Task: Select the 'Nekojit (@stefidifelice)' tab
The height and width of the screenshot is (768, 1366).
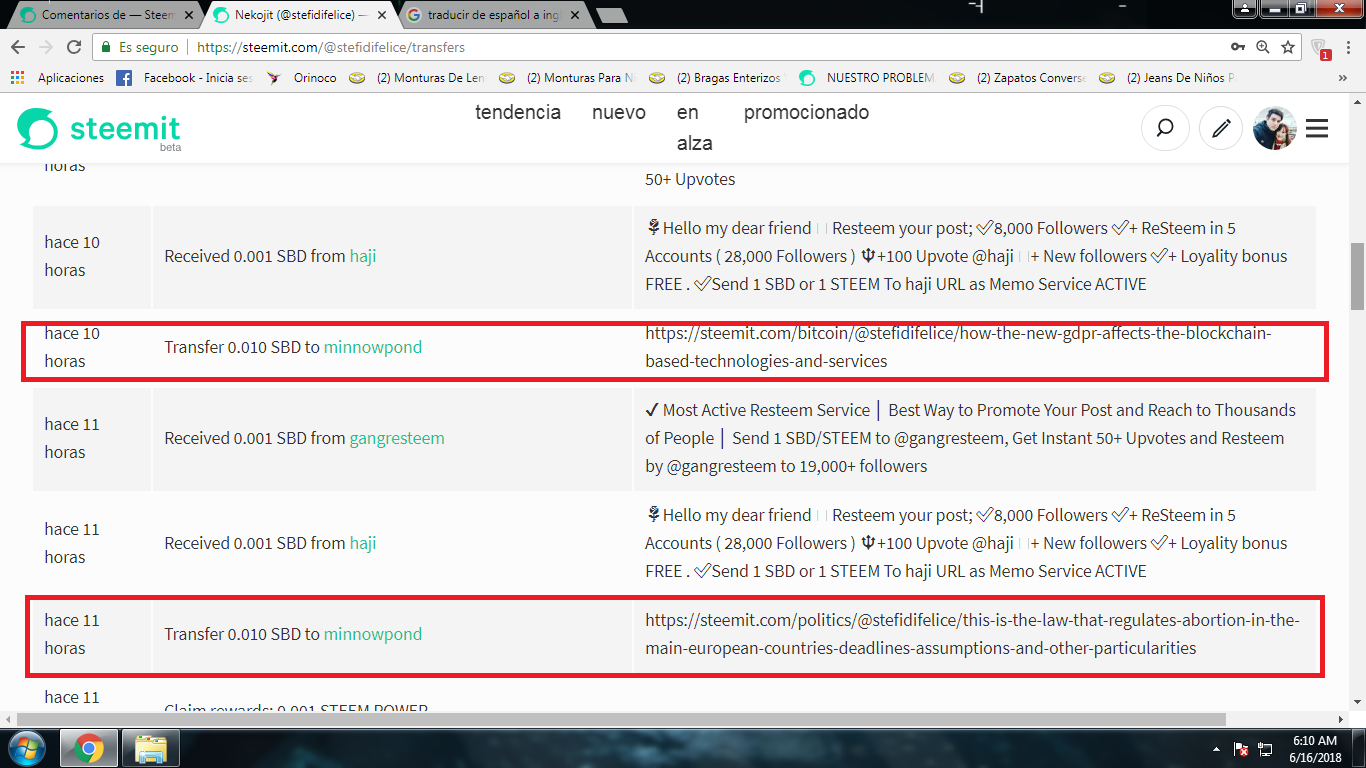Action: click(x=298, y=15)
